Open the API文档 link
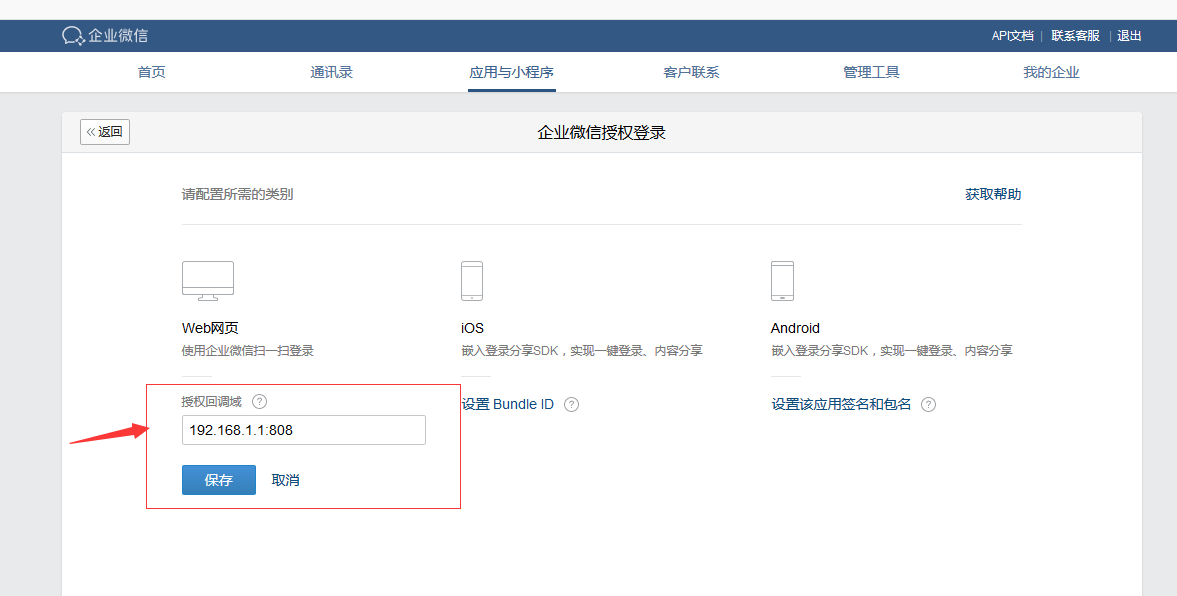Viewport: 1177px width, 596px height. pyautogui.click(x=1012, y=36)
